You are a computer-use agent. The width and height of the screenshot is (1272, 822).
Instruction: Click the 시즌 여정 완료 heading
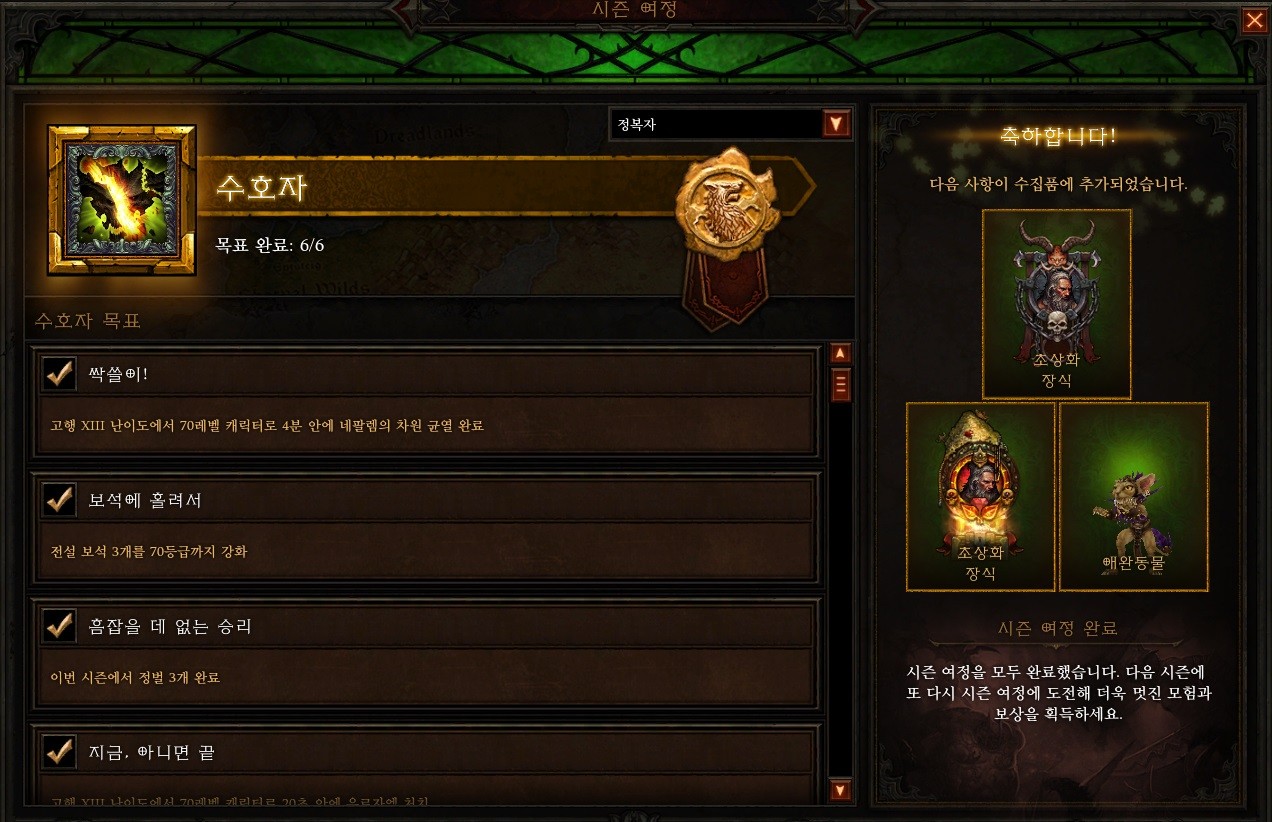tap(1057, 629)
